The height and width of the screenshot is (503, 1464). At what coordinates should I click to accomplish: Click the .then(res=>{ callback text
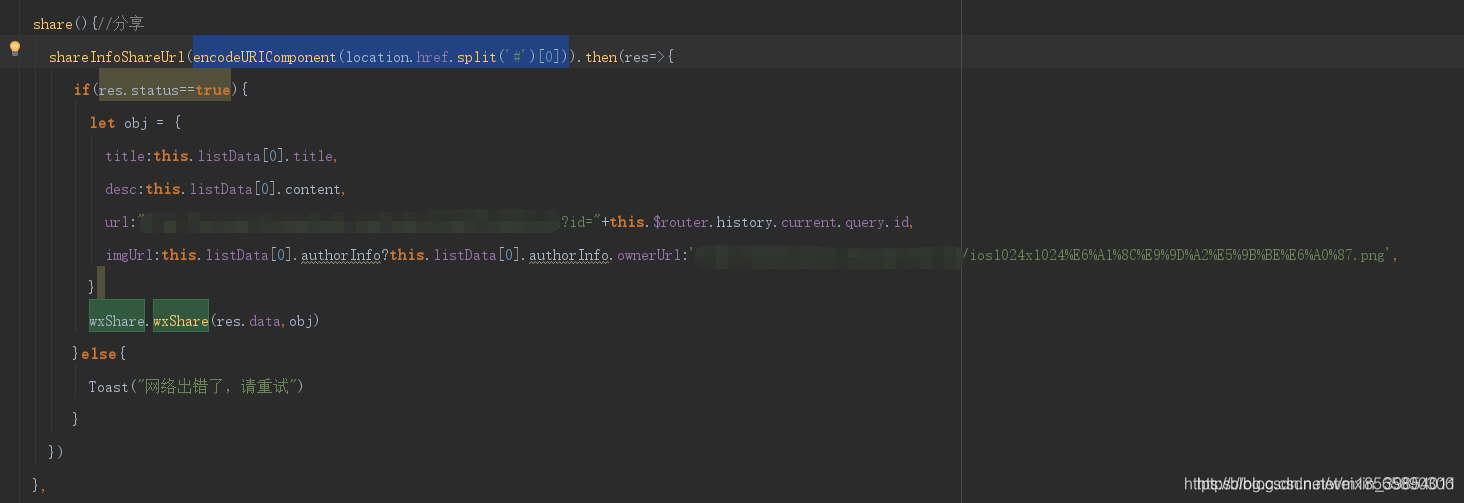624,57
